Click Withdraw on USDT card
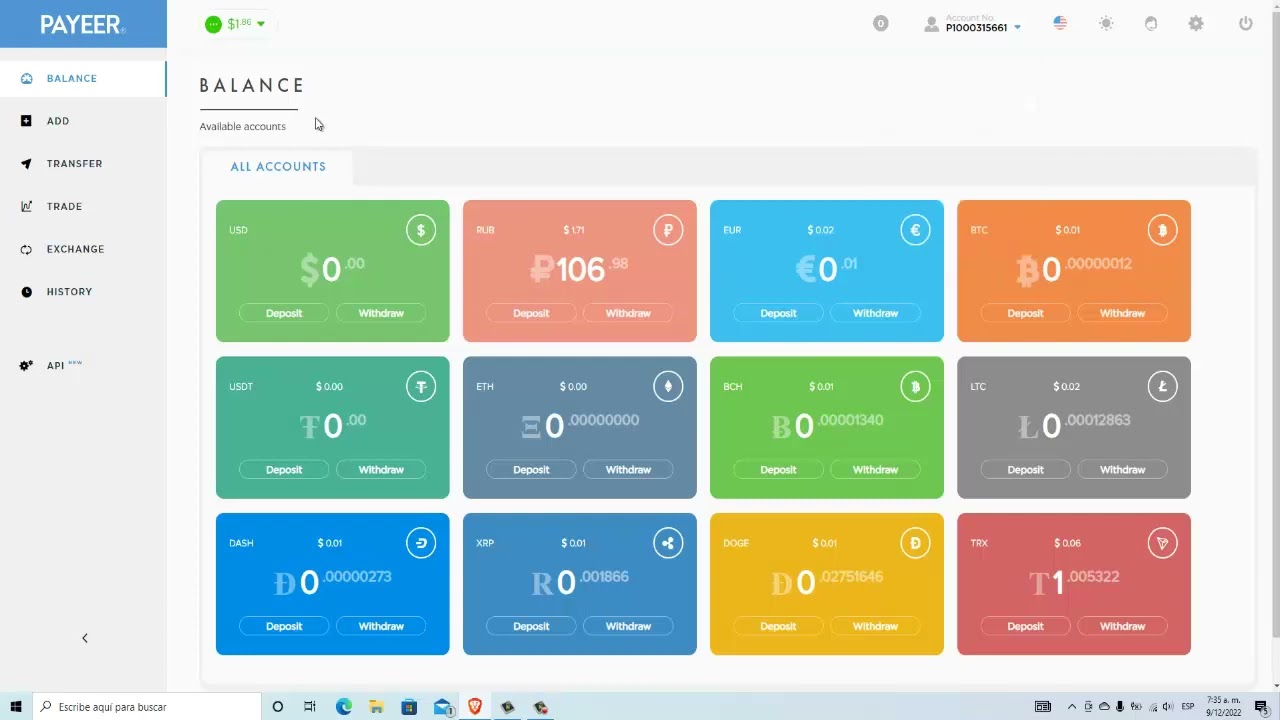 pyautogui.click(x=381, y=469)
